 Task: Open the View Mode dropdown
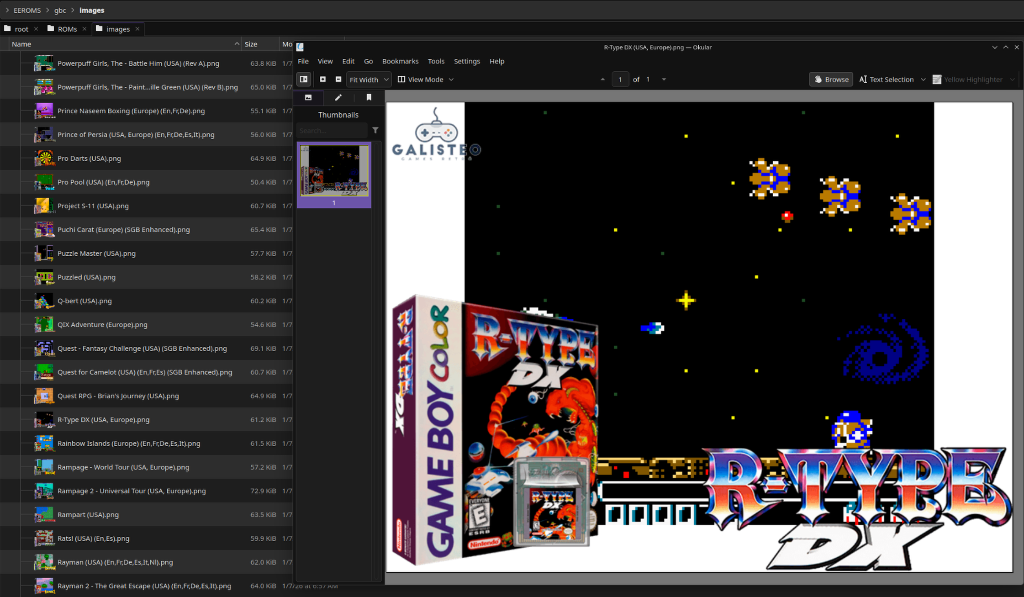425,80
